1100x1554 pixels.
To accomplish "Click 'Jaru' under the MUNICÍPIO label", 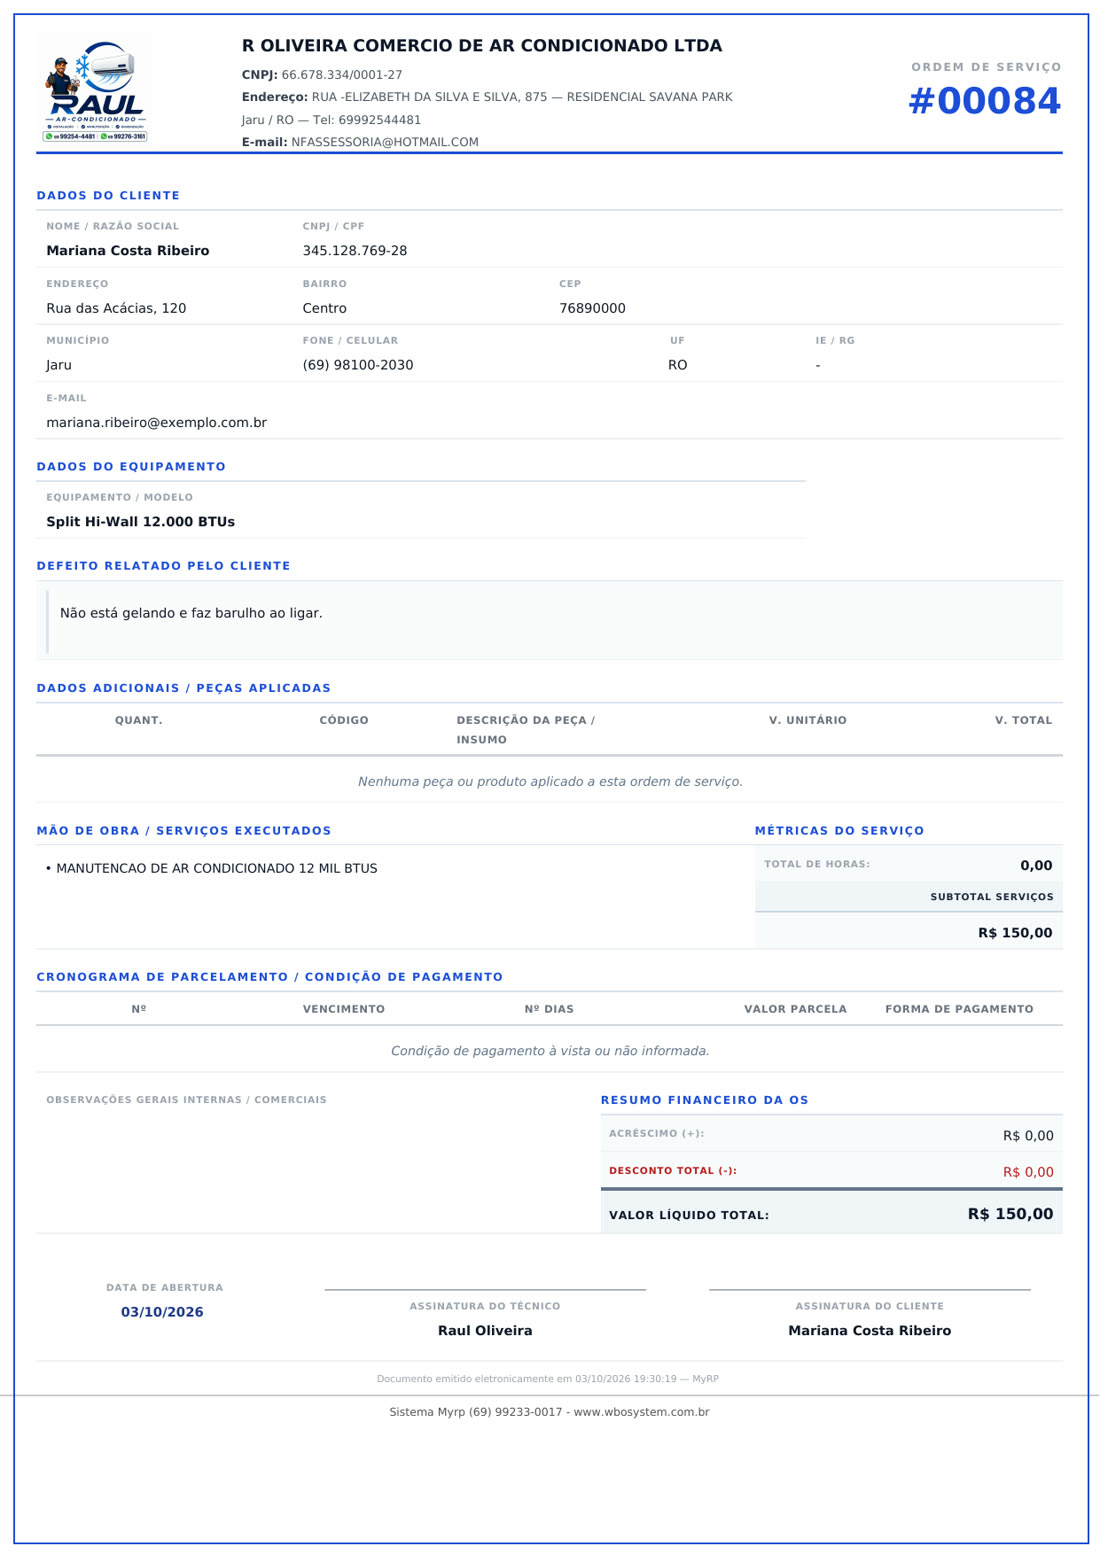I will point(59,365).
